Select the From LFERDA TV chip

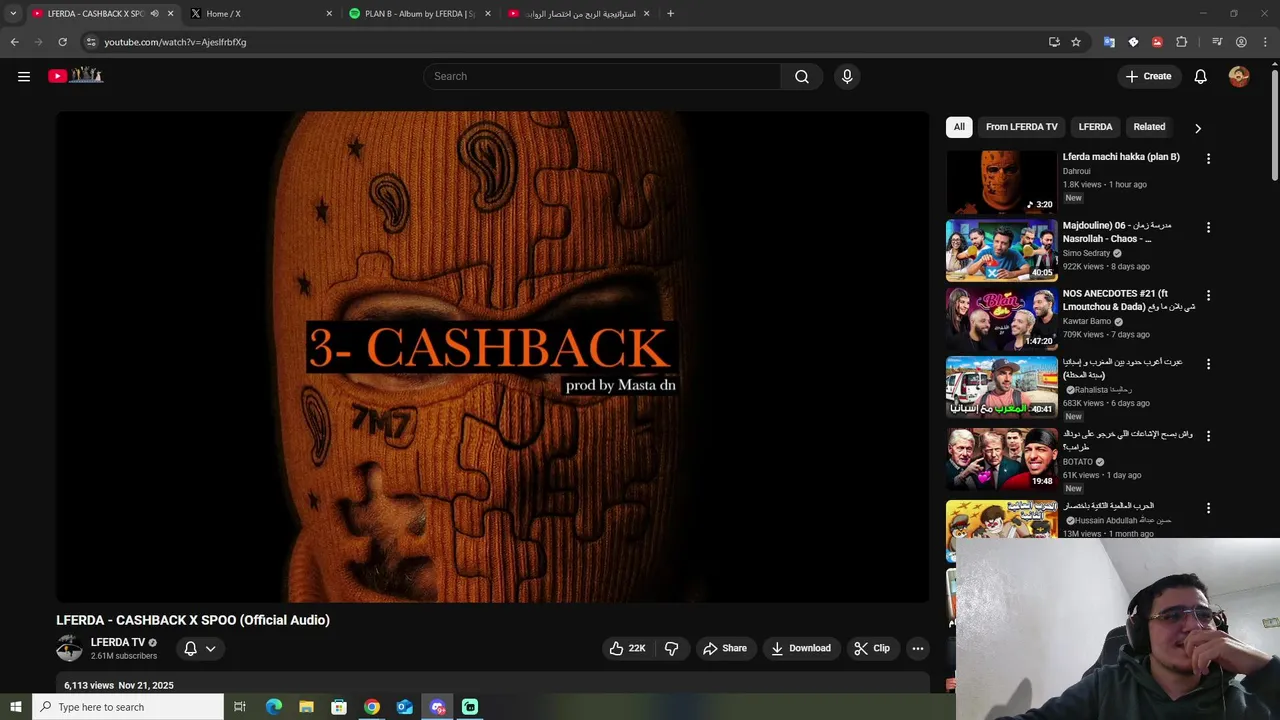click(1021, 127)
